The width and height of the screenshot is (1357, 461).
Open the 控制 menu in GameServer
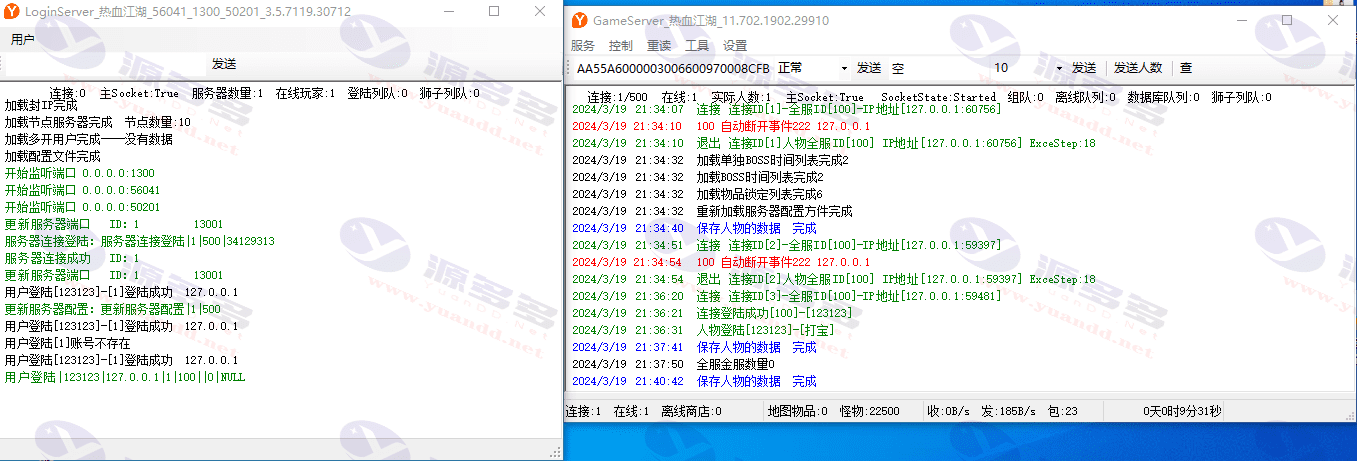(621, 46)
